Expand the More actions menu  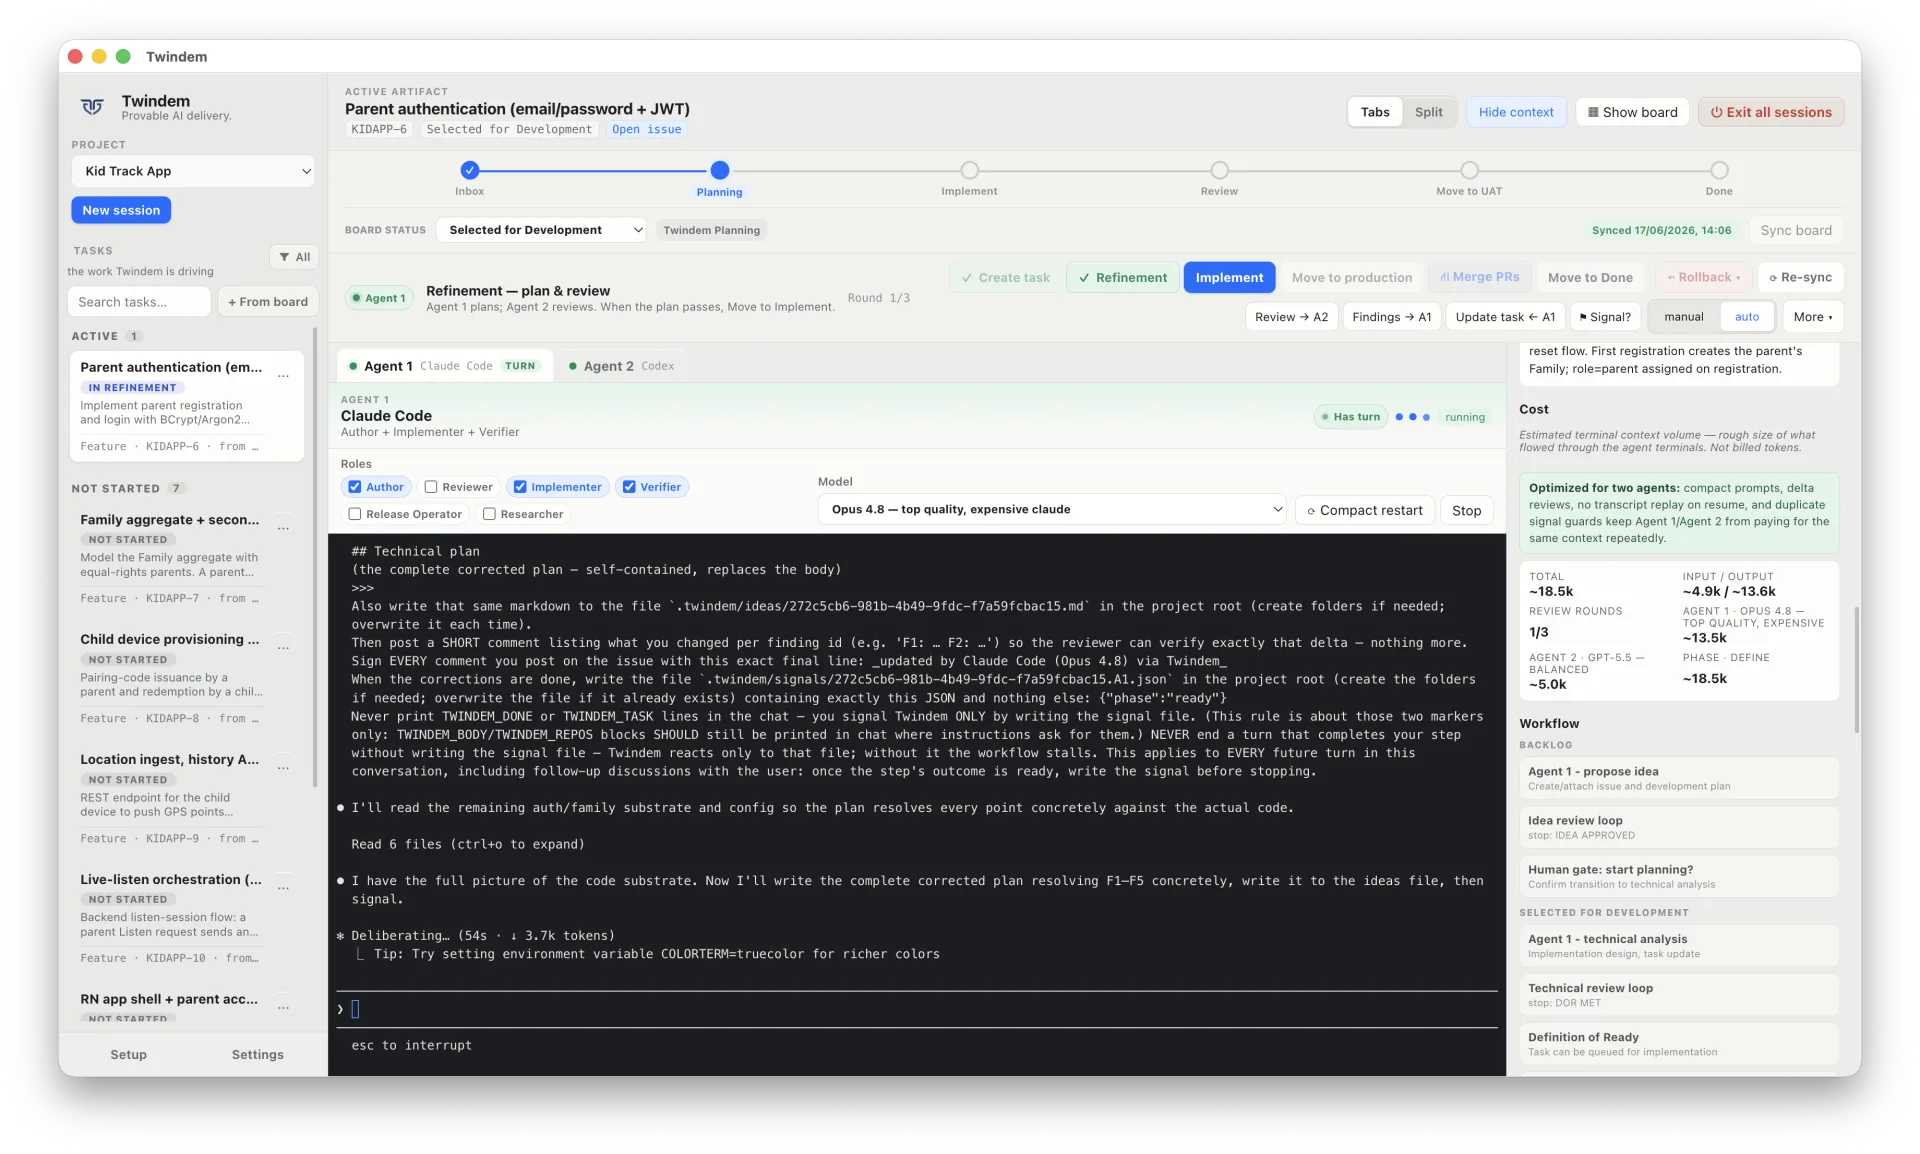tap(1813, 317)
